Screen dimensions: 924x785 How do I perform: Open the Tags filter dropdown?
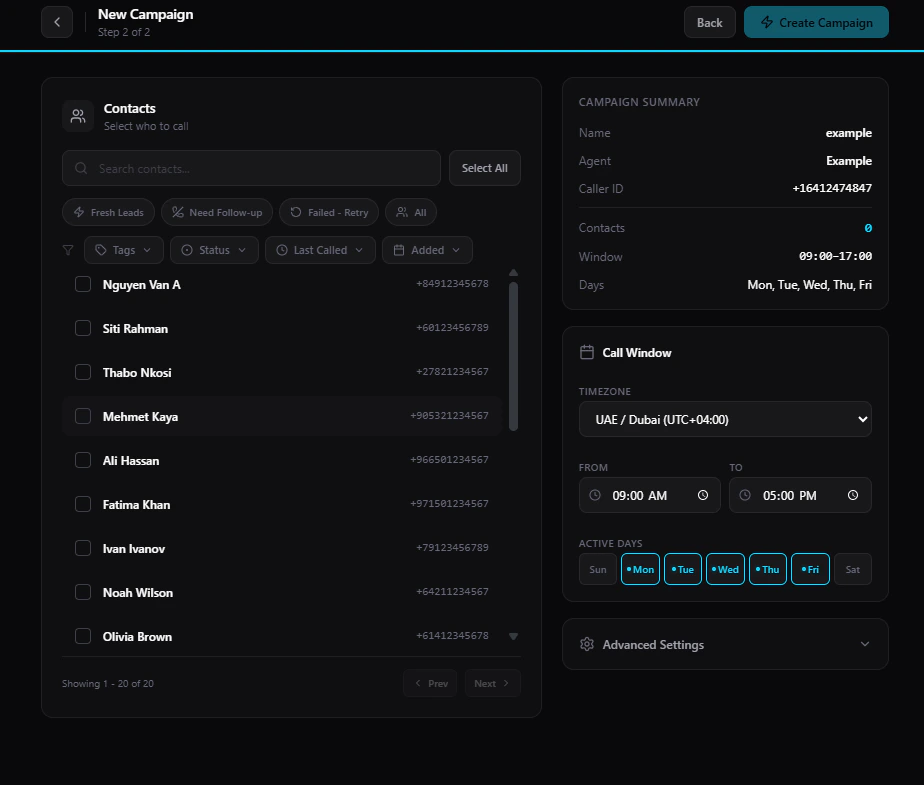[123, 250]
